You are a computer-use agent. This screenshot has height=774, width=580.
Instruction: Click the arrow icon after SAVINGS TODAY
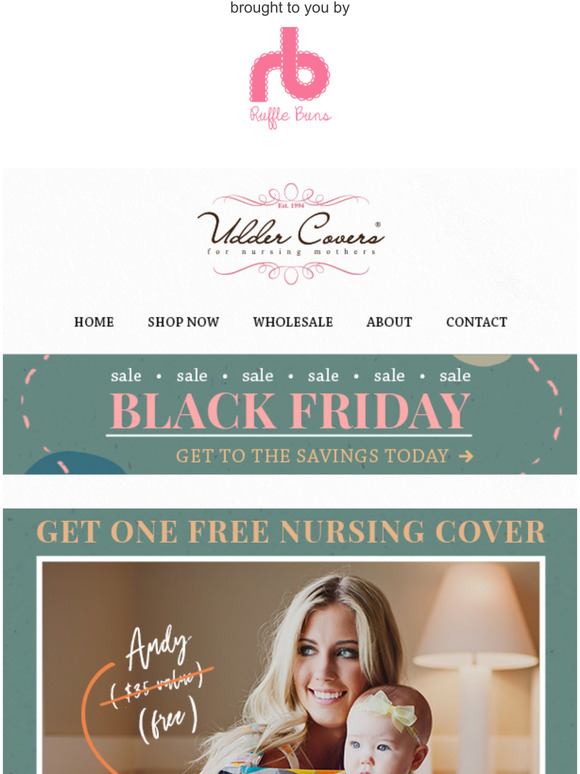coord(466,456)
